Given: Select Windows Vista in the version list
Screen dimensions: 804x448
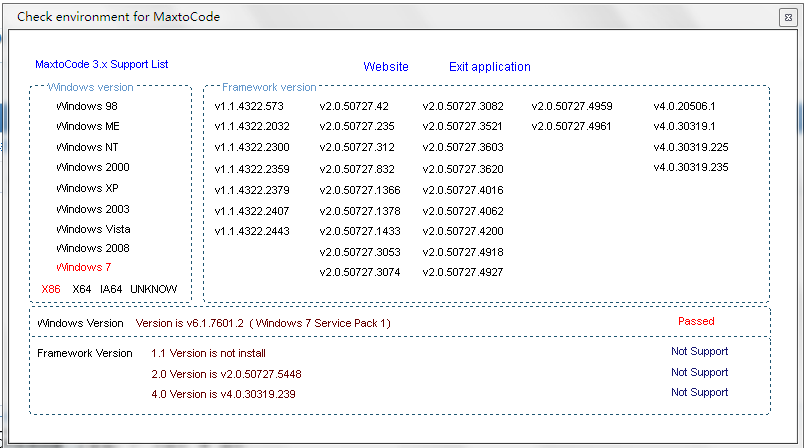Looking at the screenshot, I should pos(93,229).
